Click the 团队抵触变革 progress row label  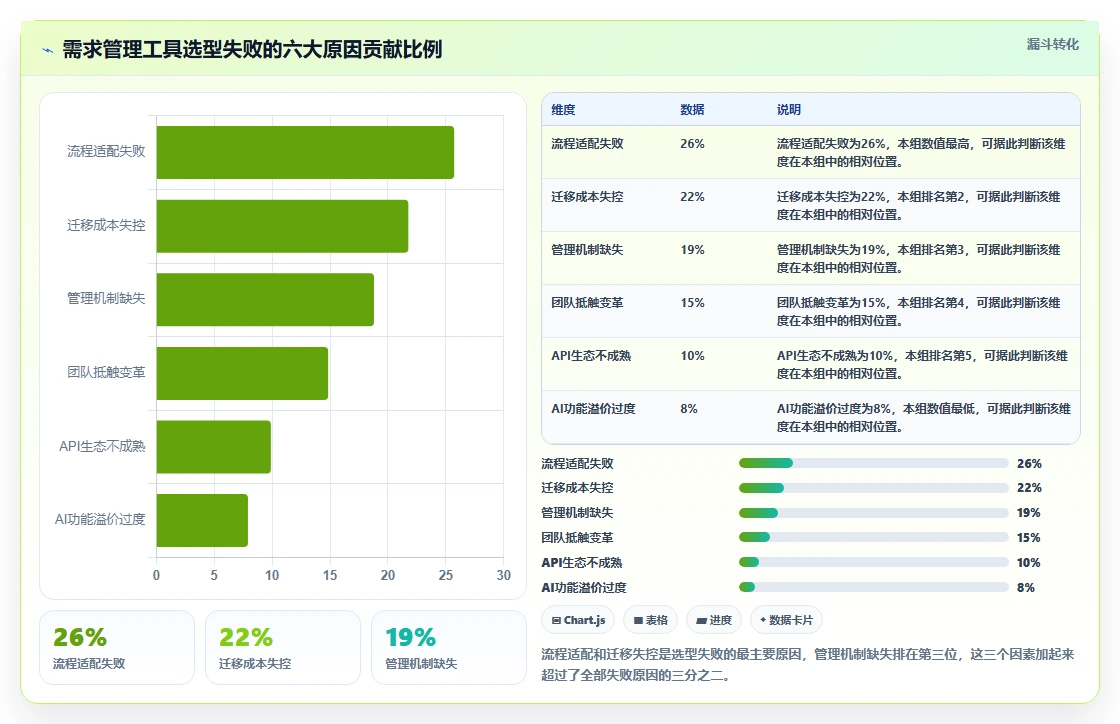point(577,538)
